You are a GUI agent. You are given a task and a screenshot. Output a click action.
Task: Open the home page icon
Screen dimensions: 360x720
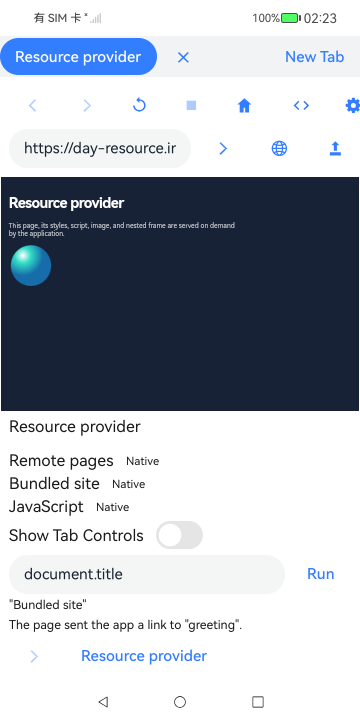pos(244,106)
